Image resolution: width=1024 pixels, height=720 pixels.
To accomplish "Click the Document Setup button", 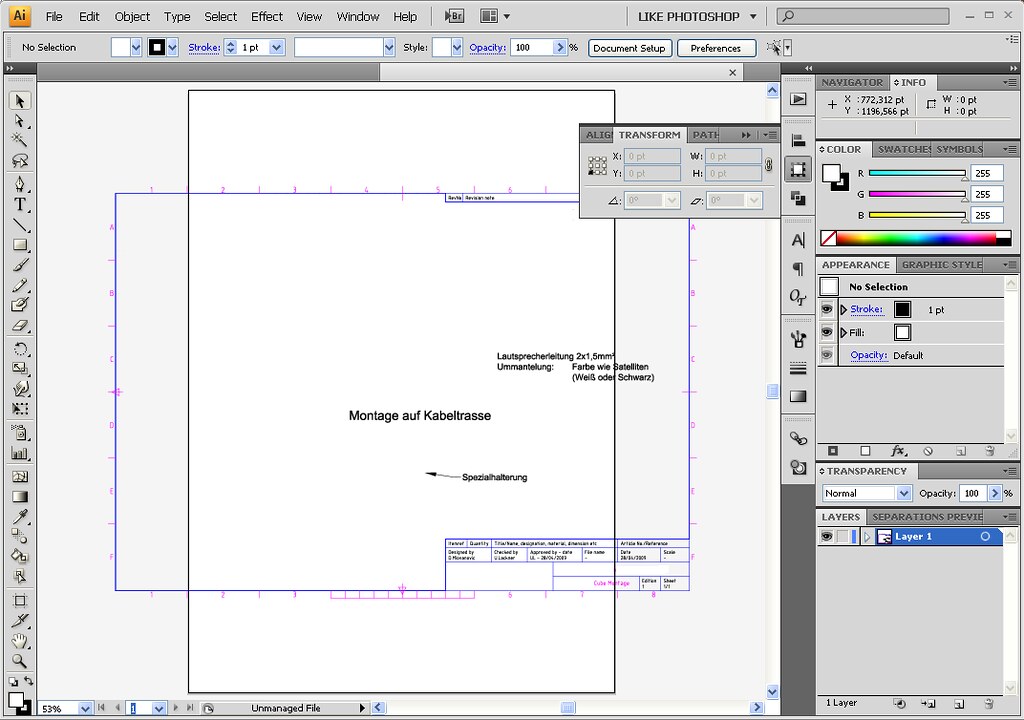I will click(x=629, y=48).
